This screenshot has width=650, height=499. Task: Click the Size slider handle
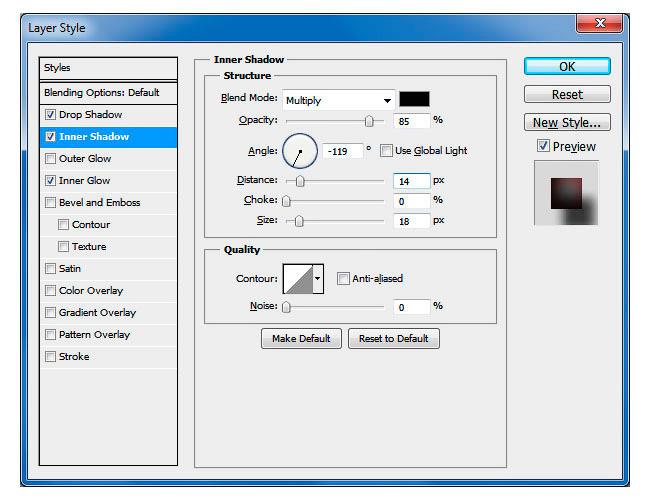pyautogui.click(x=299, y=221)
